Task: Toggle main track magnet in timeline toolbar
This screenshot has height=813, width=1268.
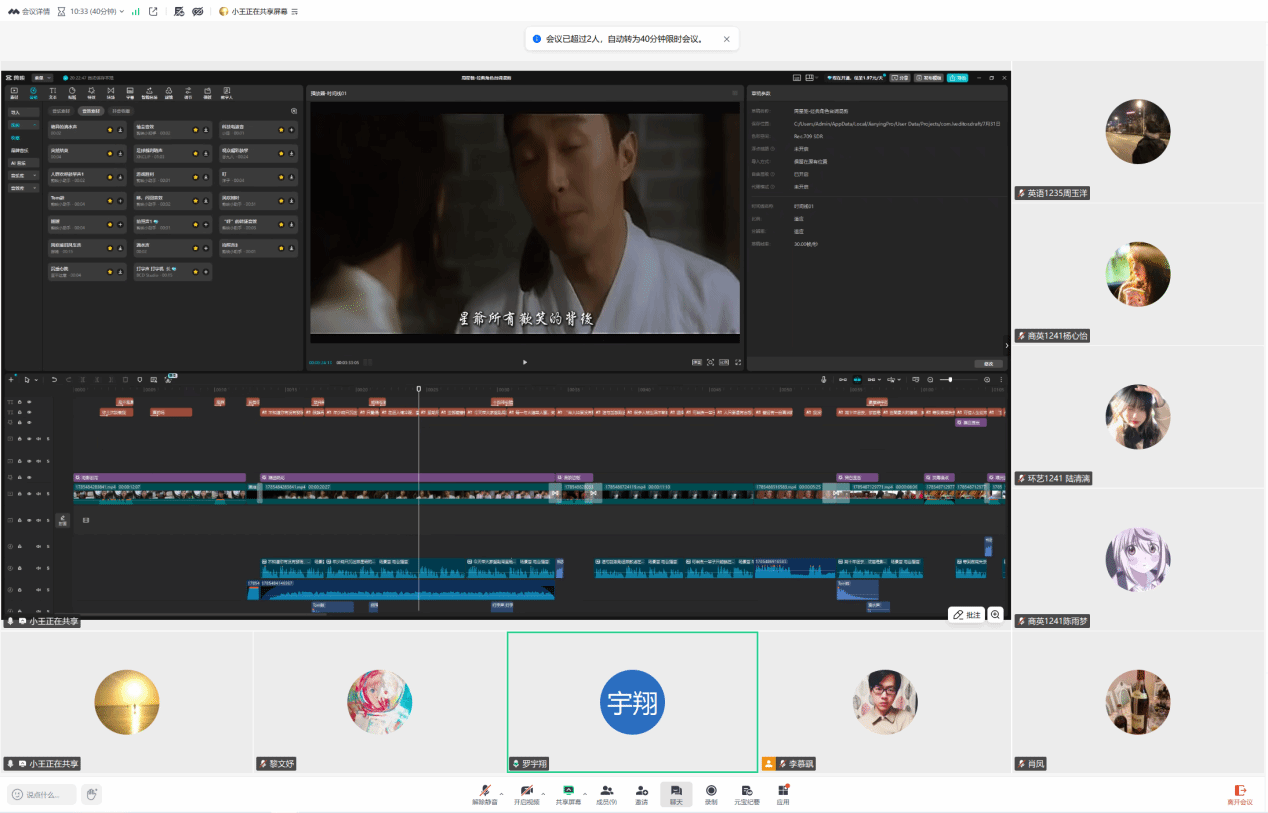Action: click(842, 380)
